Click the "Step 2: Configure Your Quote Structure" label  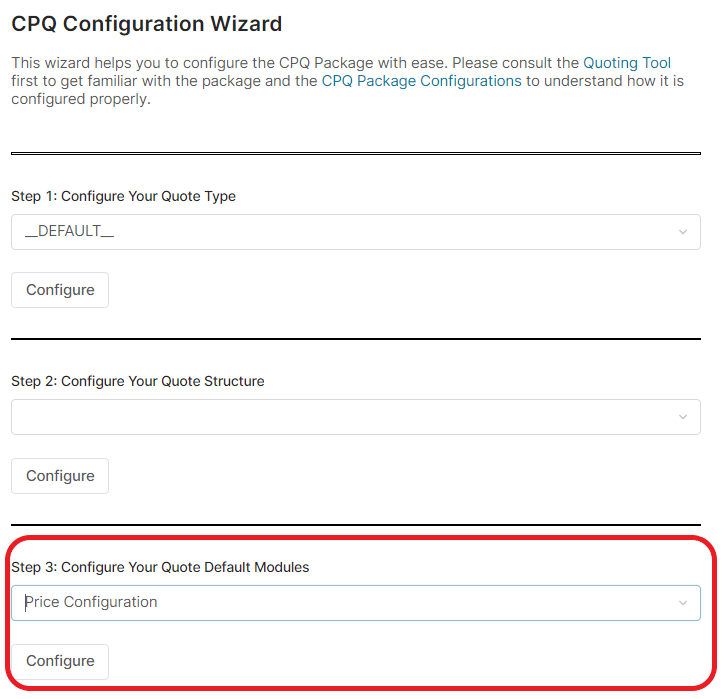(x=138, y=381)
